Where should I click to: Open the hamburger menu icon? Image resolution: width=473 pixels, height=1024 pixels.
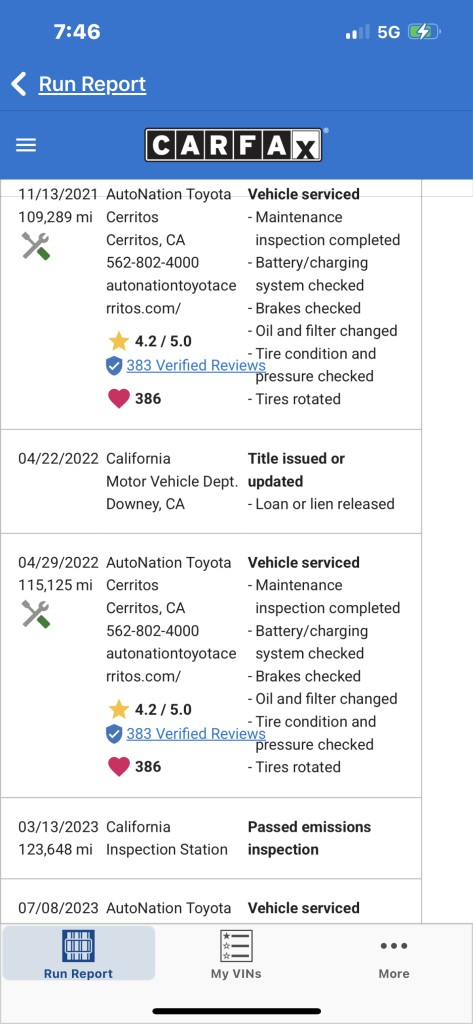pos(26,145)
